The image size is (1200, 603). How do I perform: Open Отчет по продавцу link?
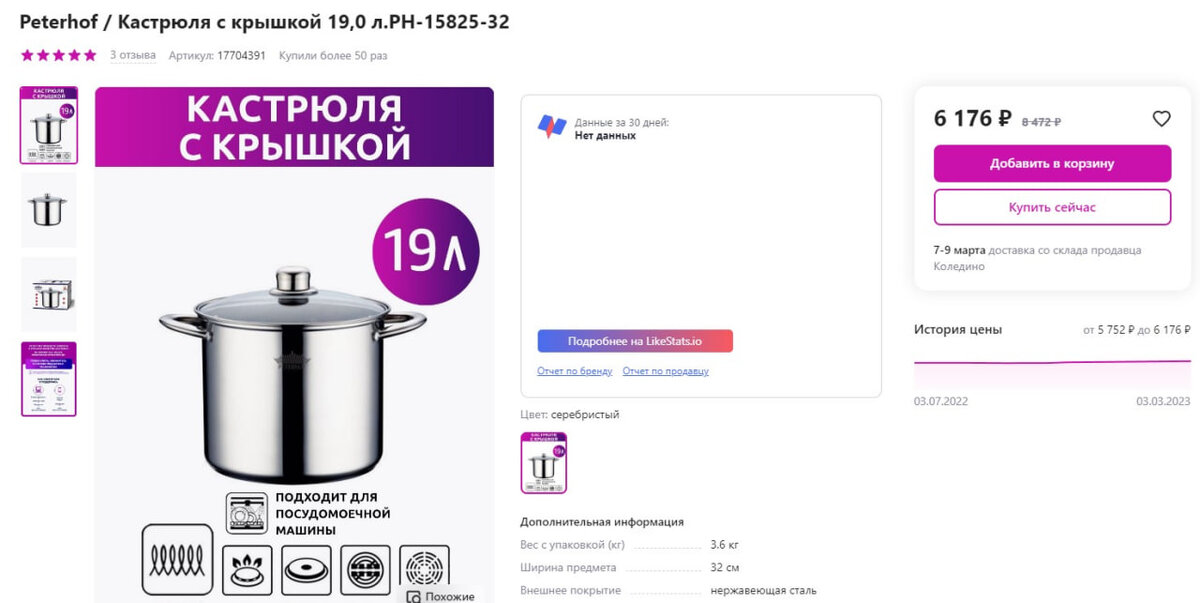665,371
